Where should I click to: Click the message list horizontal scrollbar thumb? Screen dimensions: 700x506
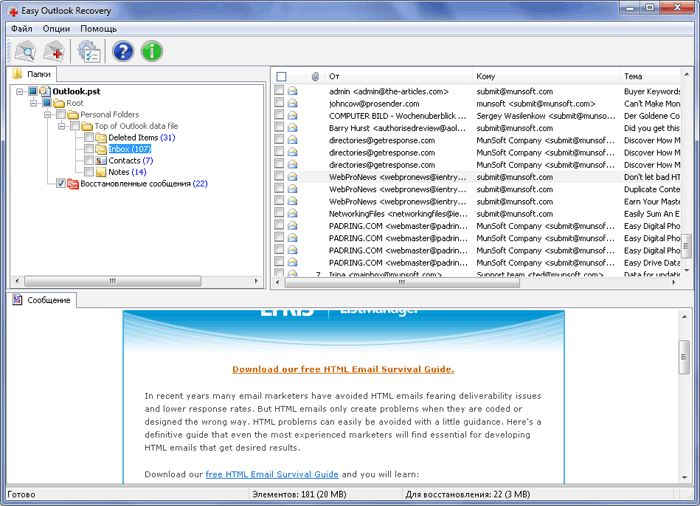coord(402,283)
